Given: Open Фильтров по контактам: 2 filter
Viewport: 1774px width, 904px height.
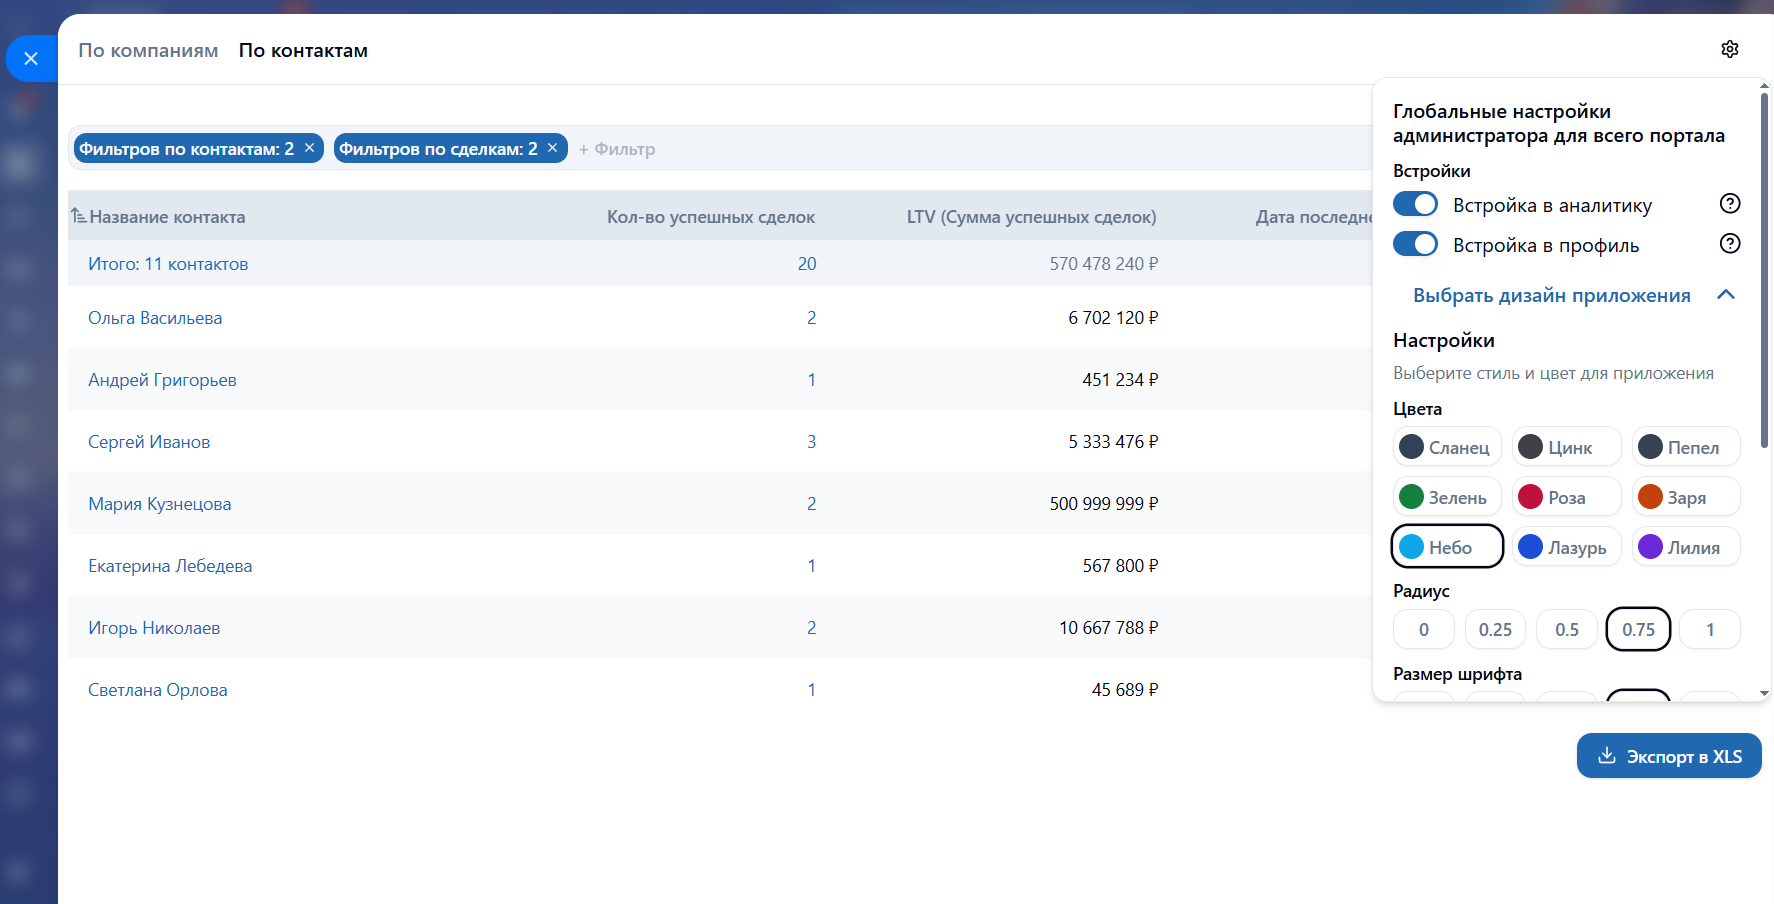Looking at the screenshot, I should pyautogui.click(x=186, y=149).
